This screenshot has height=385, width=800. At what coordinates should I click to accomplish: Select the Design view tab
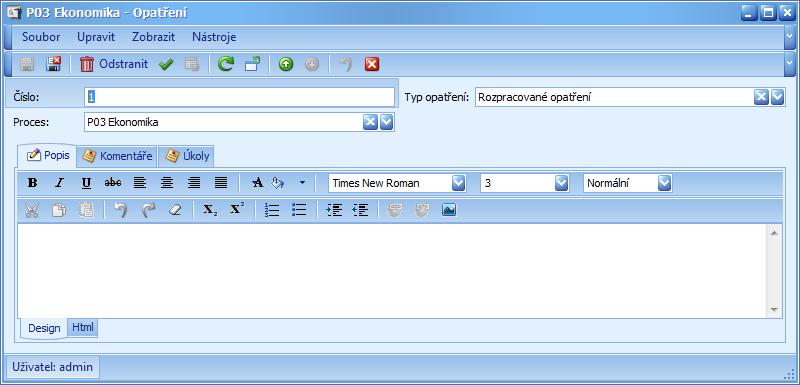tap(44, 328)
